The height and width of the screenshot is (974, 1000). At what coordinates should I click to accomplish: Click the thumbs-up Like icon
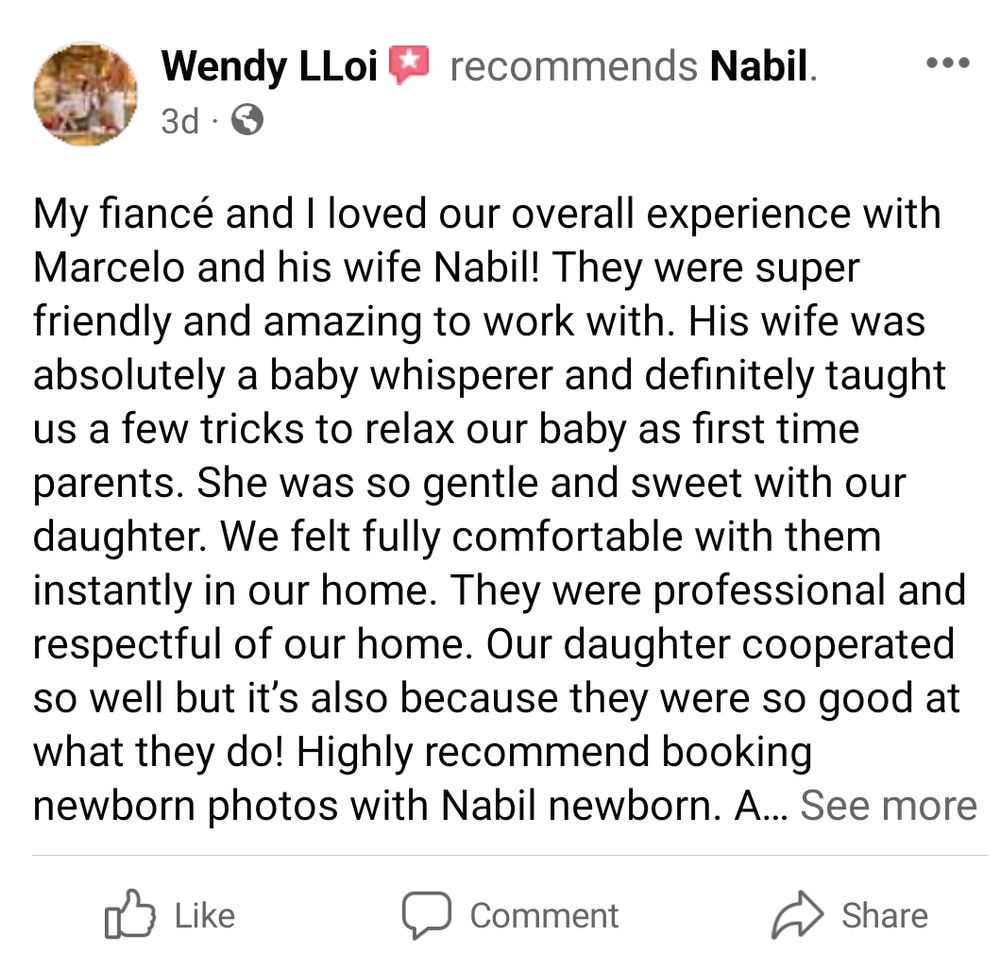click(x=129, y=915)
